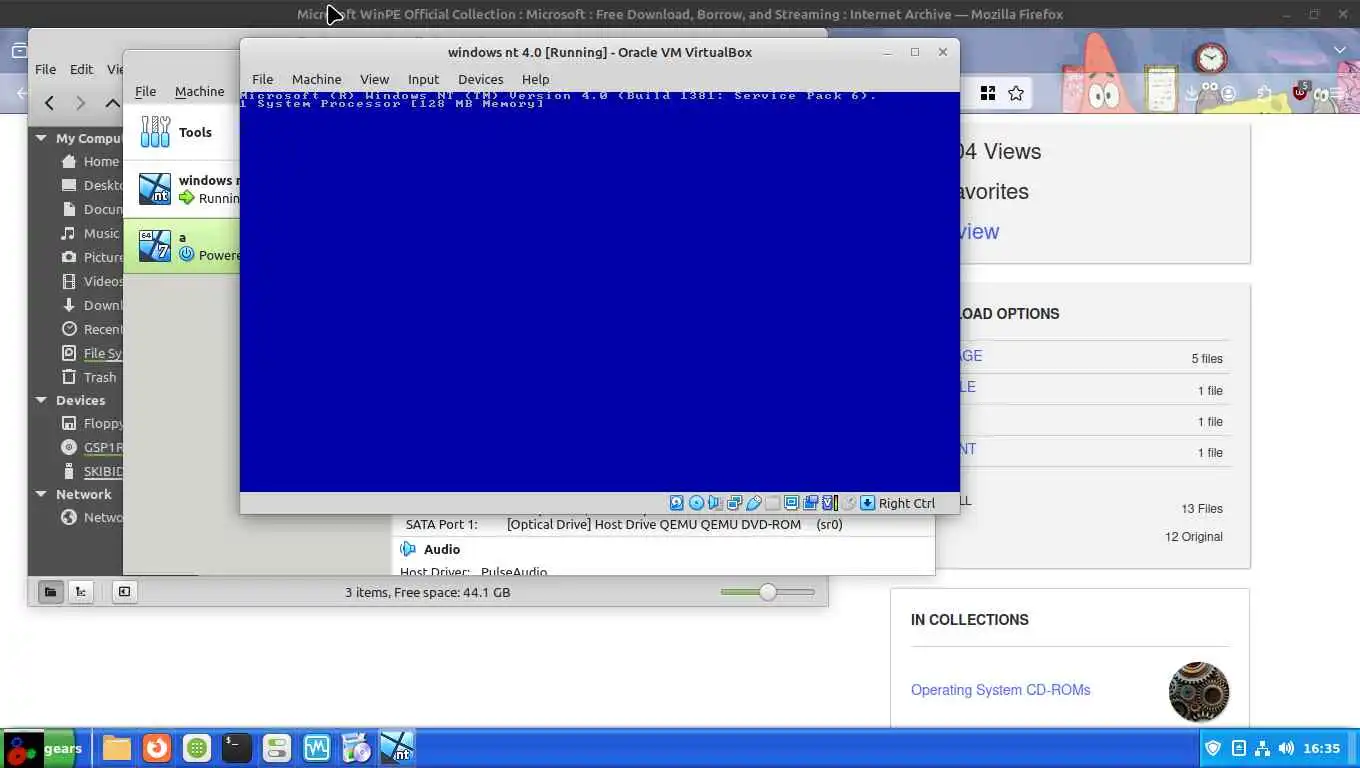Open Help menu in the VM window
1360x768 pixels.
click(535, 79)
